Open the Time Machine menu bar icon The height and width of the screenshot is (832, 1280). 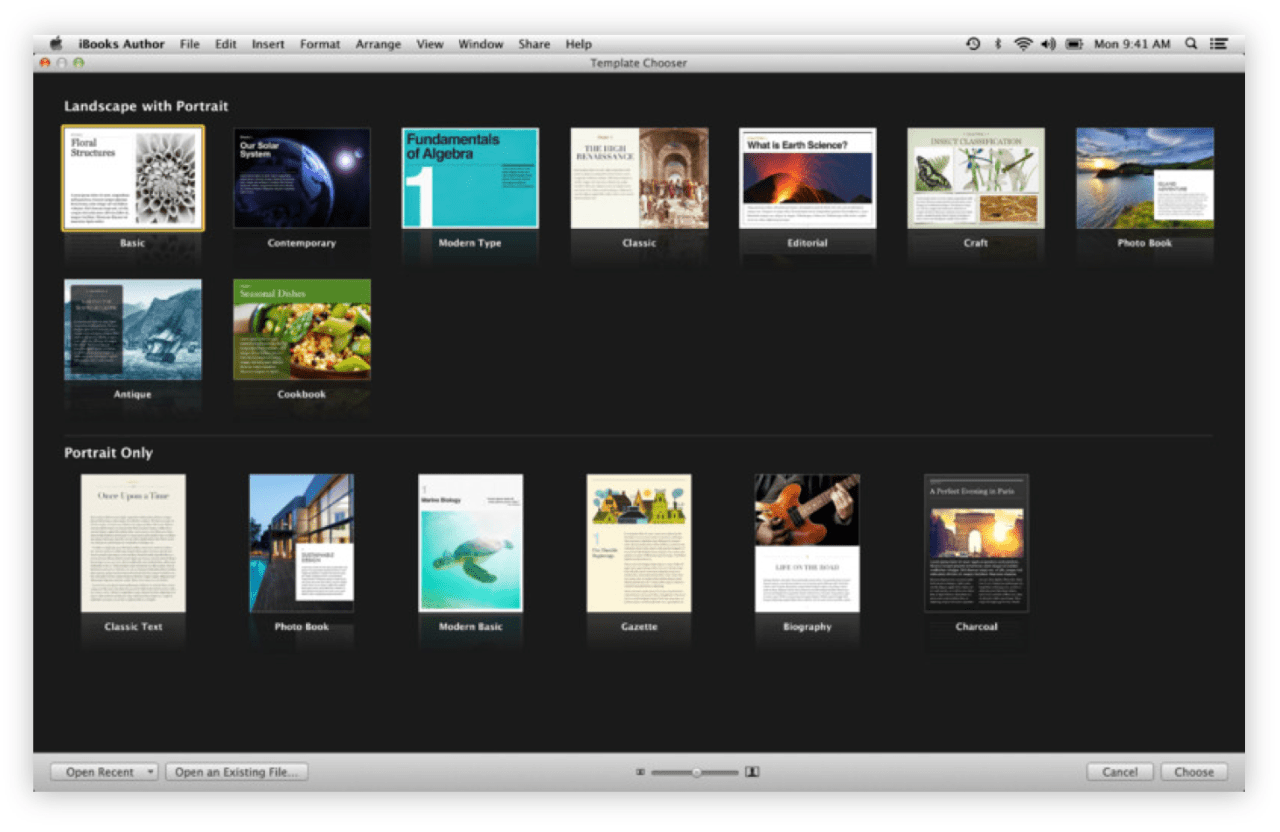click(x=972, y=43)
